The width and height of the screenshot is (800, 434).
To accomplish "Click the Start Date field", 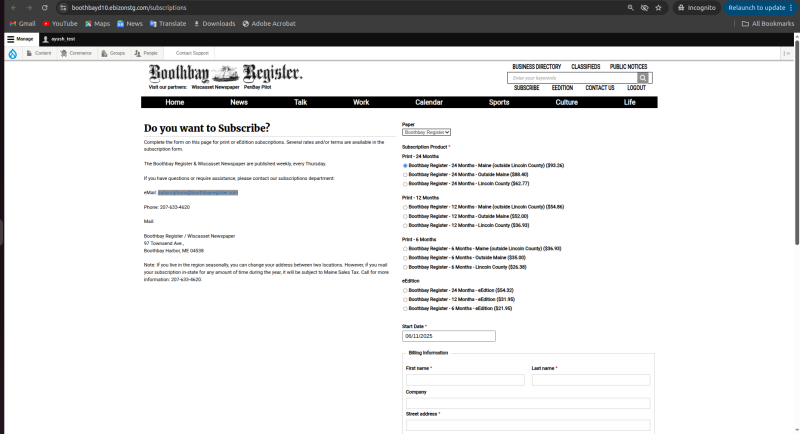I will coord(449,336).
